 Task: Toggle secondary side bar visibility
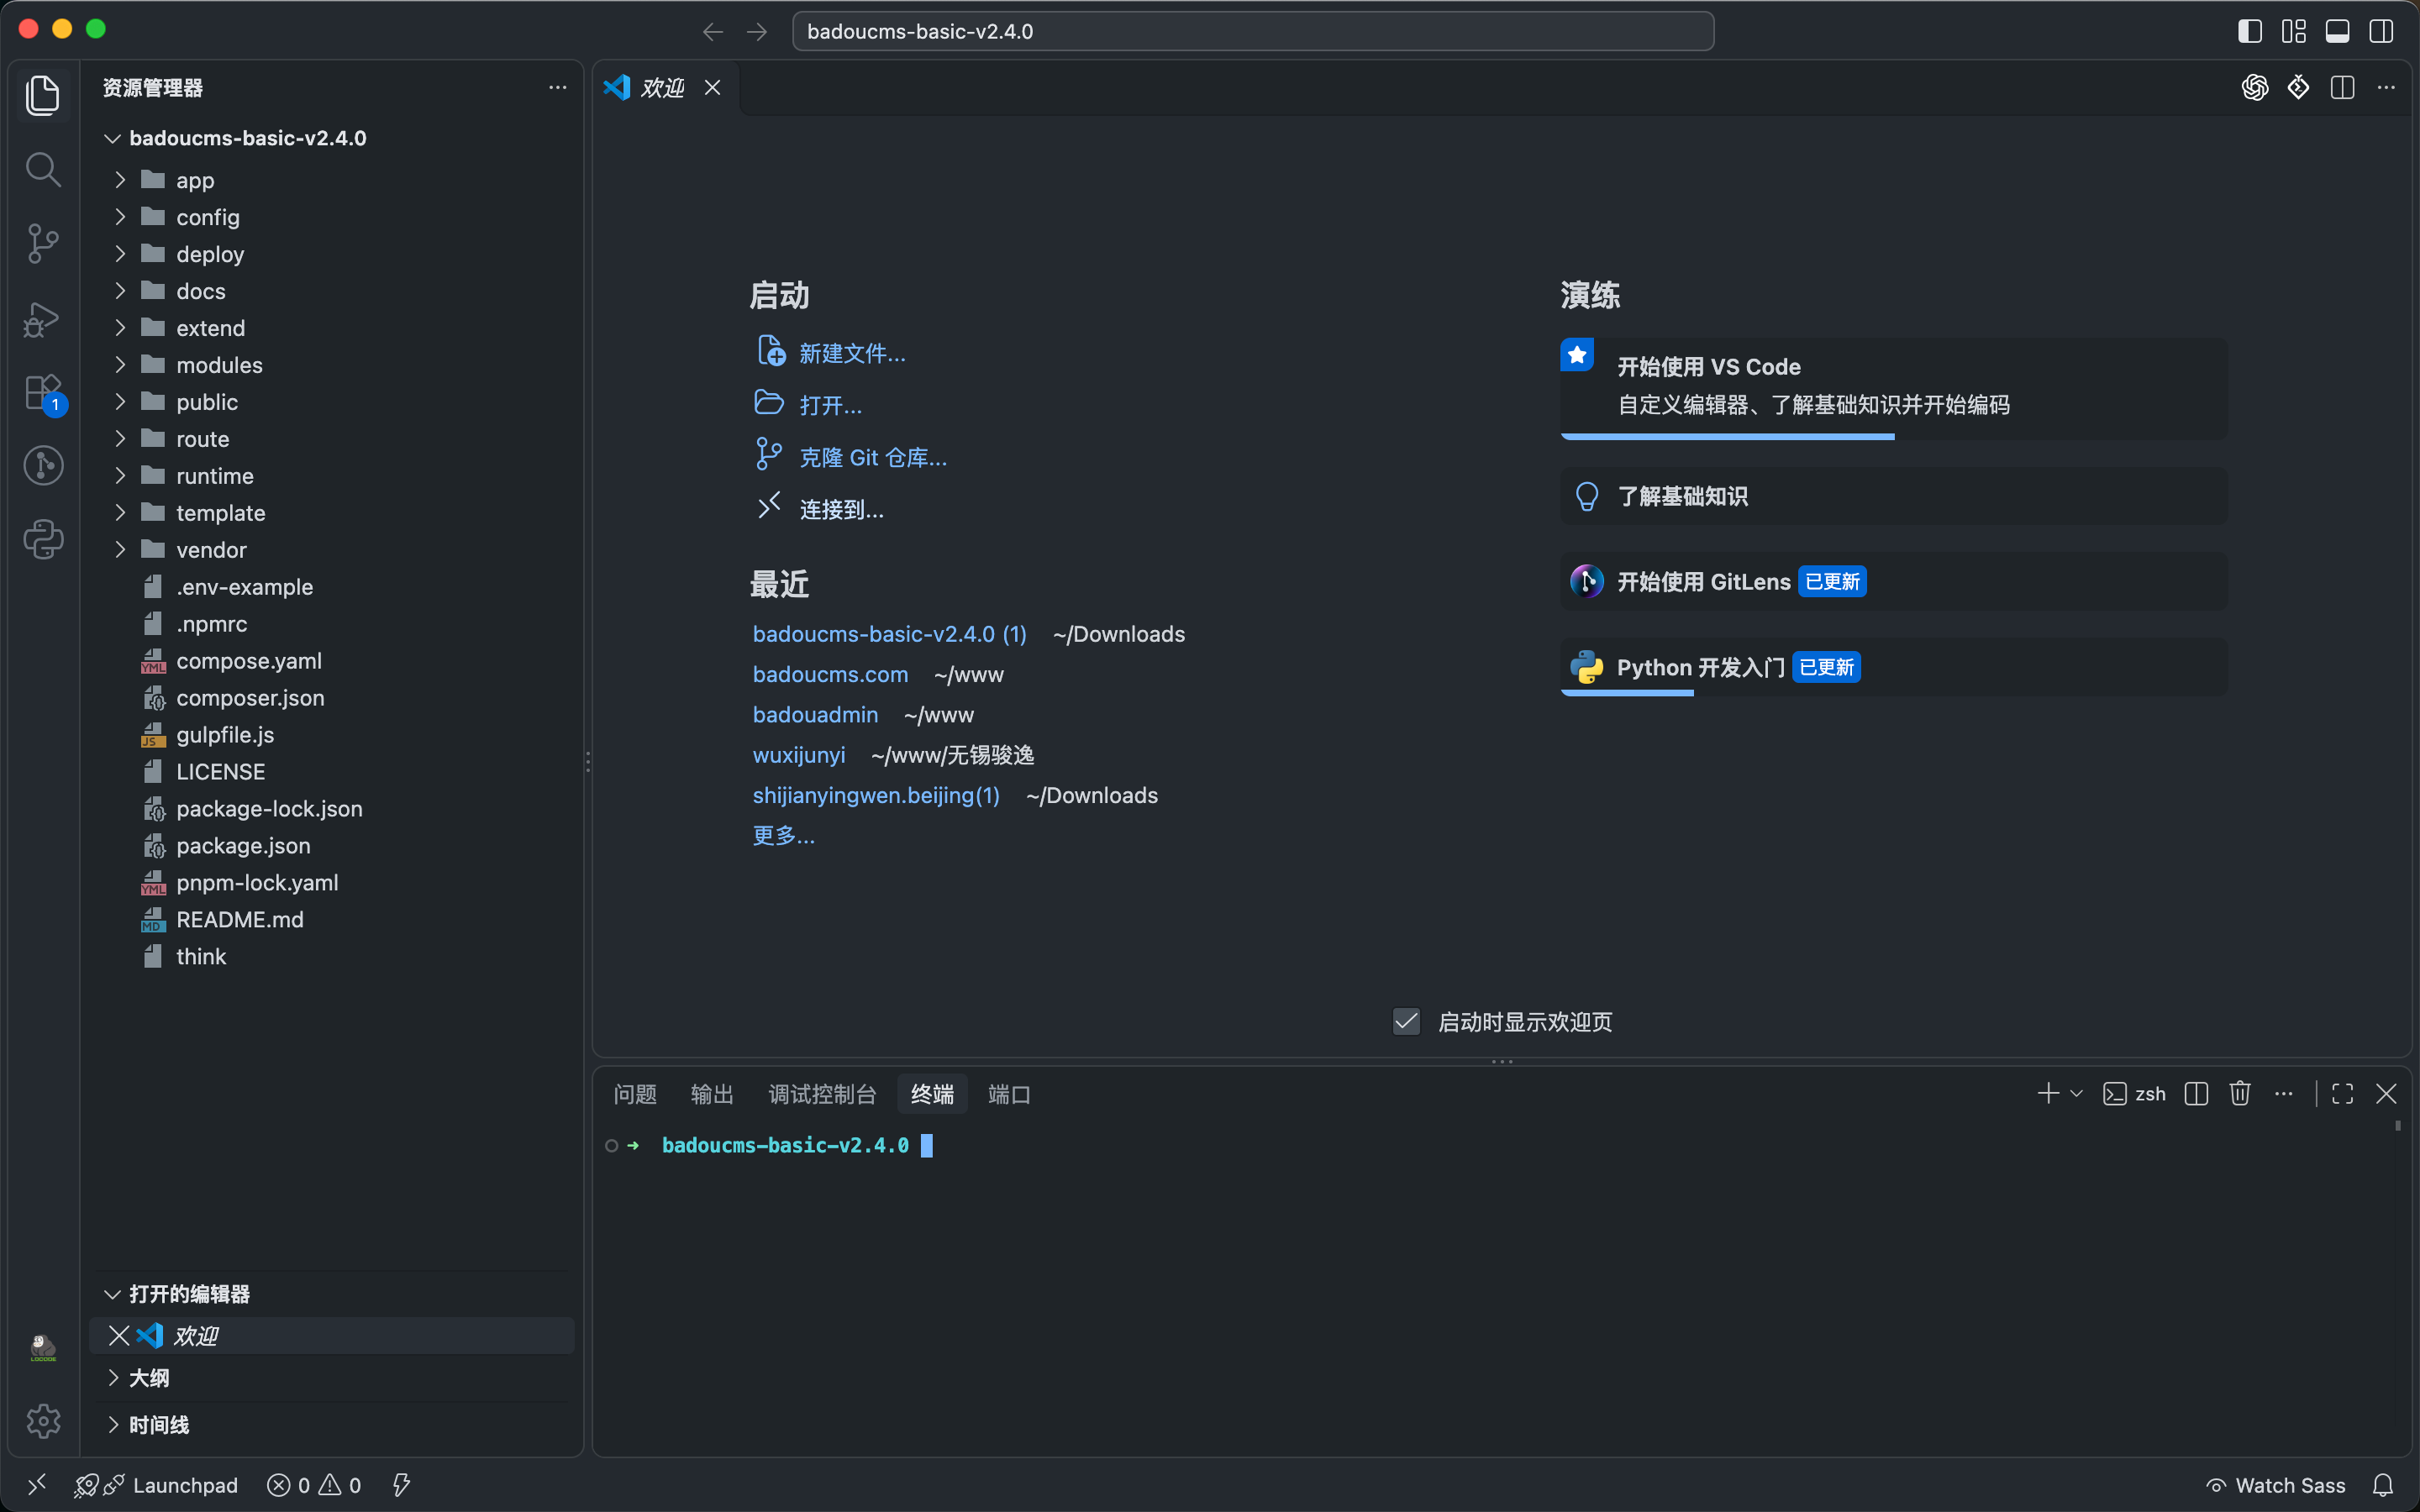2382,31
